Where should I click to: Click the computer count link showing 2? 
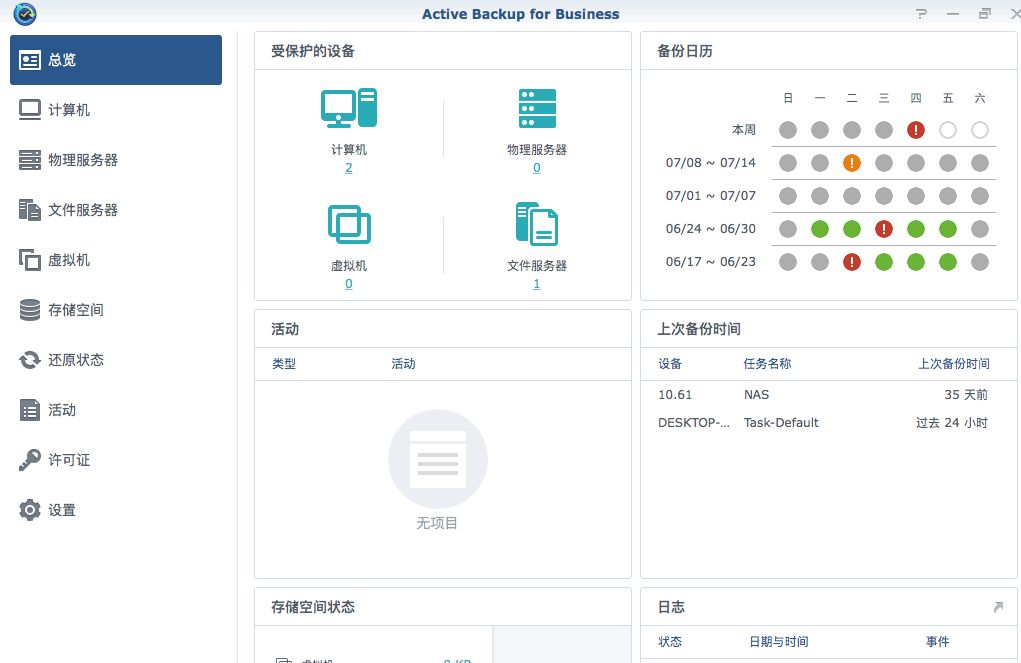[x=348, y=168]
